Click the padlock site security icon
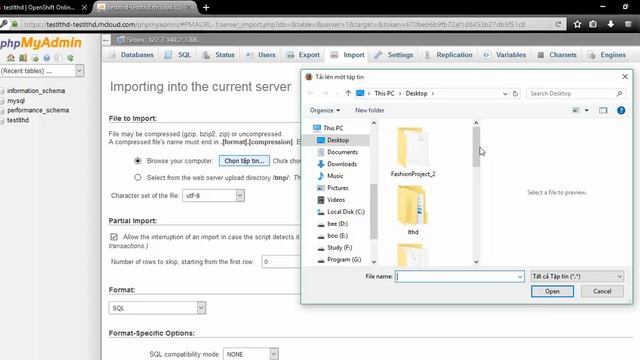 pos(15,24)
